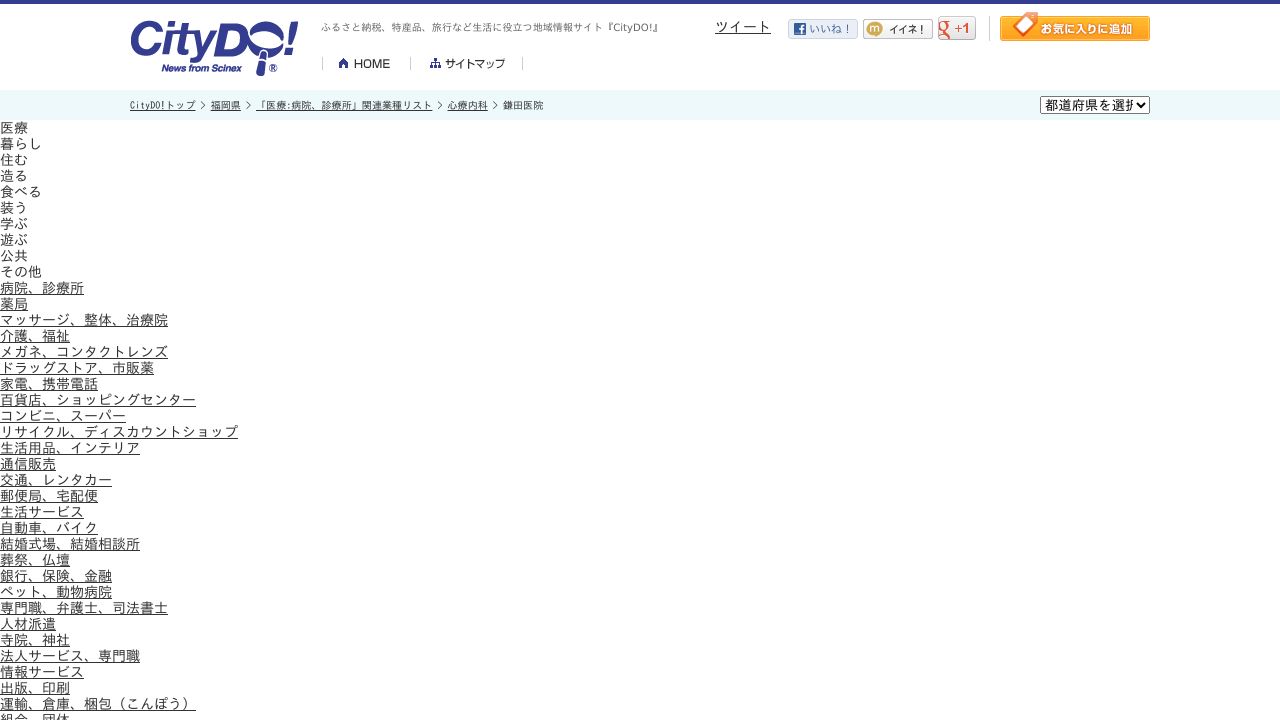This screenshot has width=1280, height=720.
Task: Select the 食べる category tab
Action: (21, 192)
